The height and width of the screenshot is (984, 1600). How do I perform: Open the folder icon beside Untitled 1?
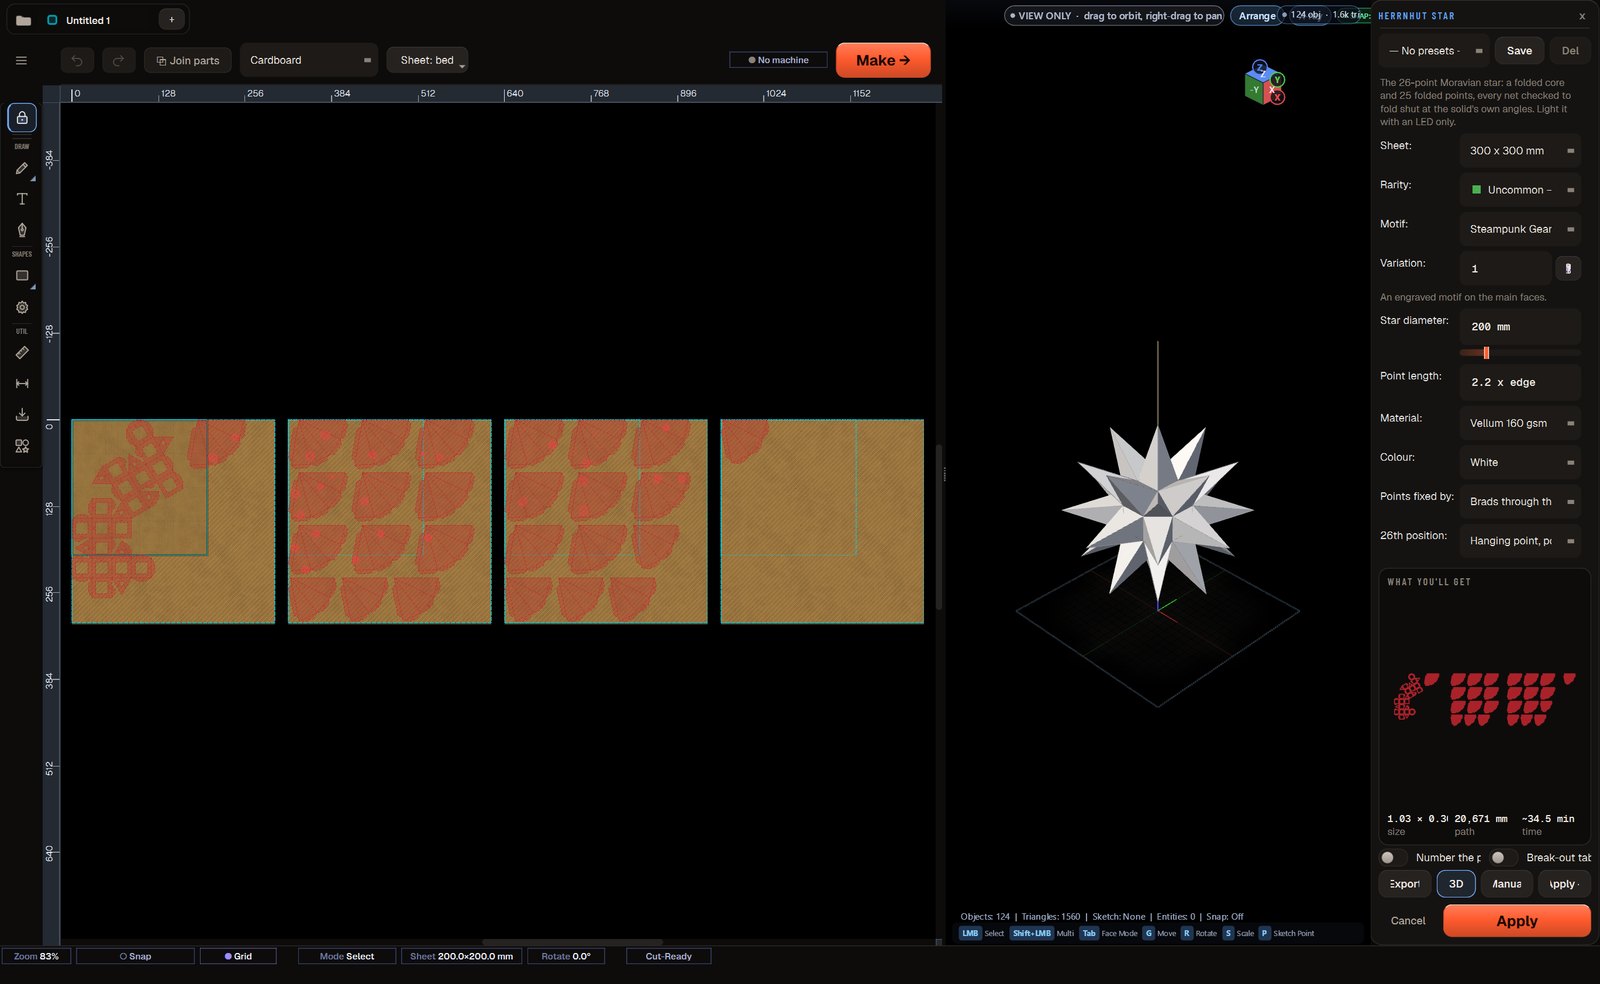(x=23, y=20)
